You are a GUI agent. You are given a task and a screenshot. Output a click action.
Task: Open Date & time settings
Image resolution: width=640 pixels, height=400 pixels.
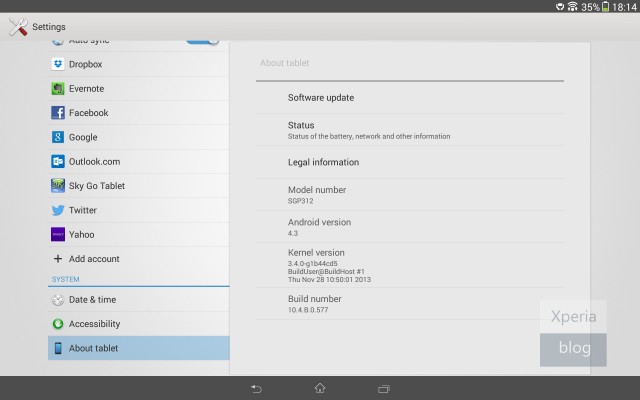click(x=139, y=300)
